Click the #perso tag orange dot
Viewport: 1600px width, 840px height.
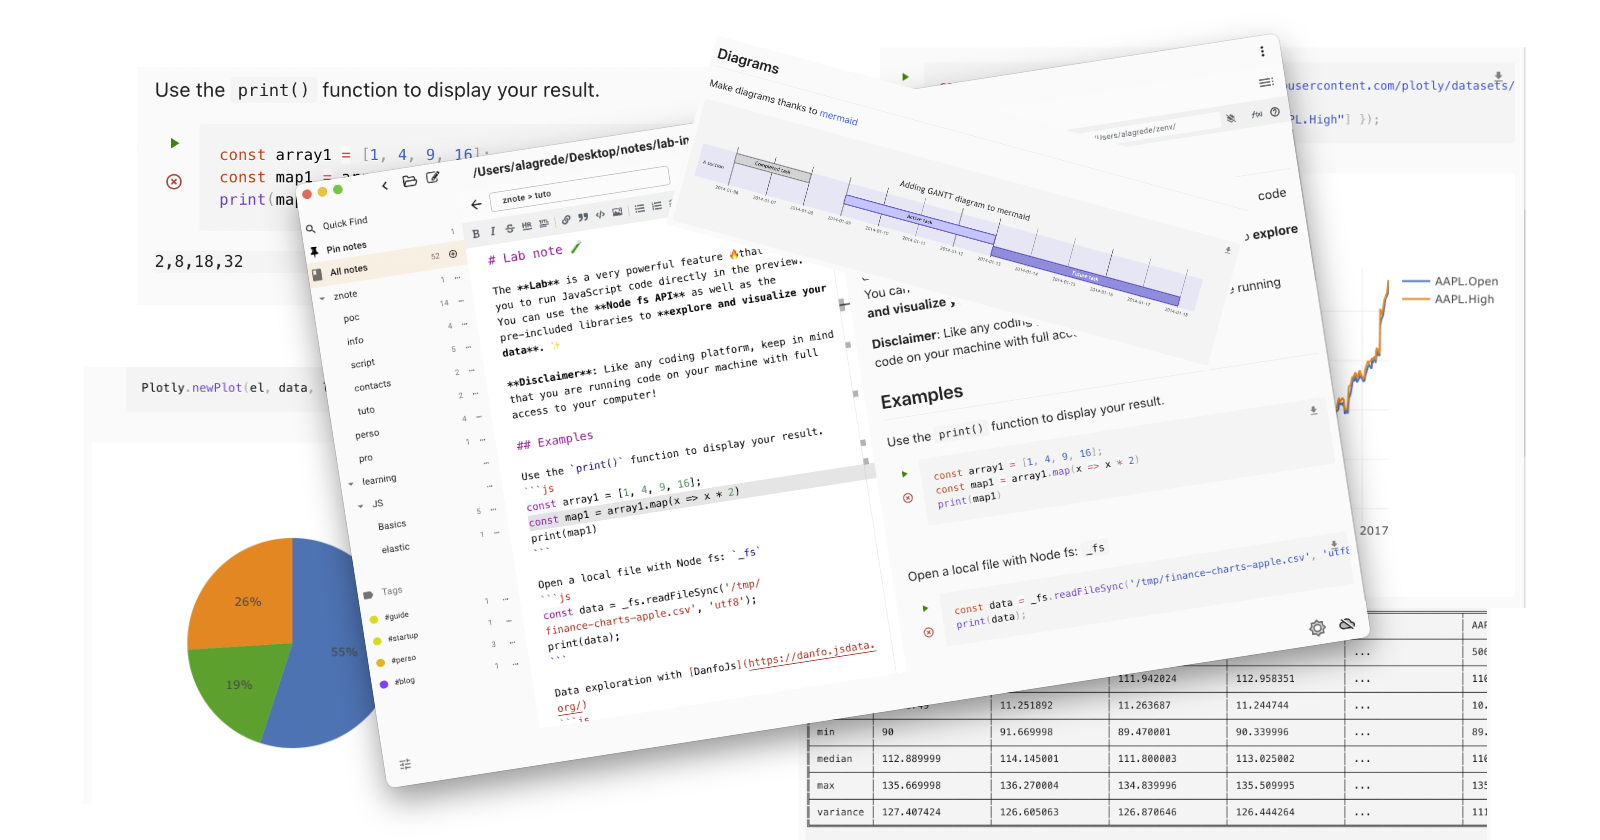click(x=380, y=662)
